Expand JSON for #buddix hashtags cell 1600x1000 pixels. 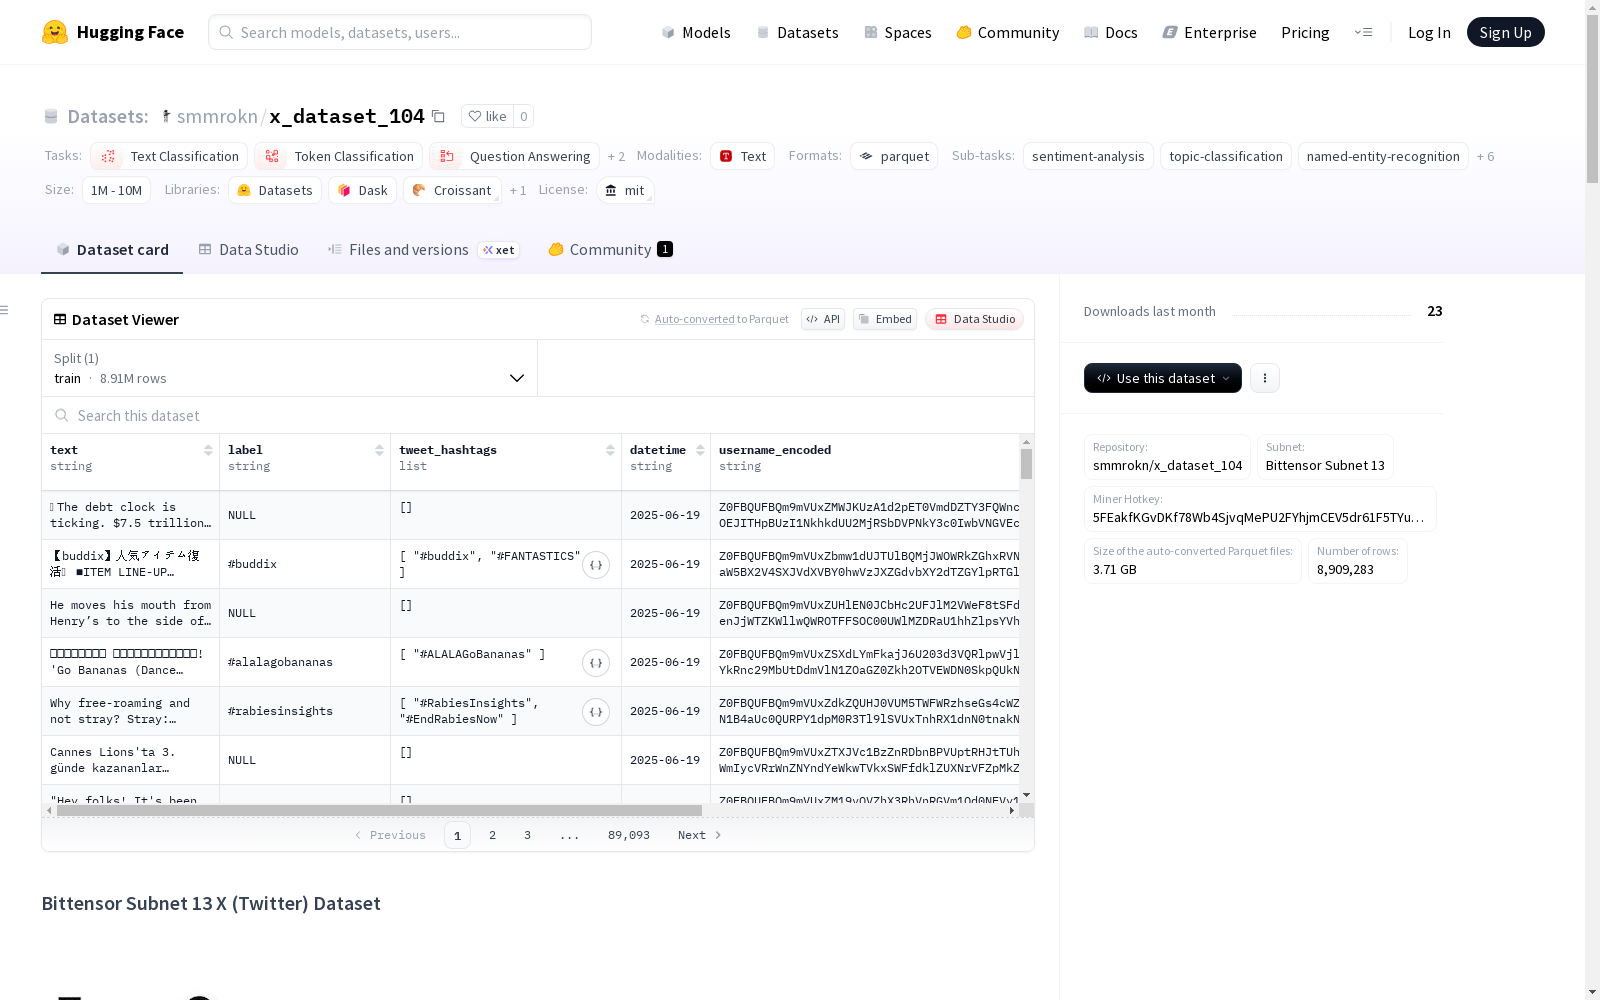point(596,565)
